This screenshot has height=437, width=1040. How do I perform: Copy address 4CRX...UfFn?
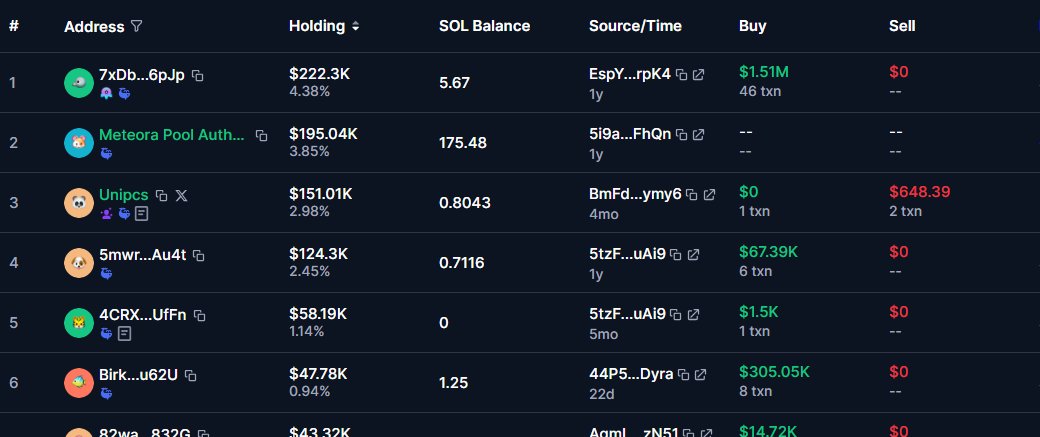click(x=200, y=316)
